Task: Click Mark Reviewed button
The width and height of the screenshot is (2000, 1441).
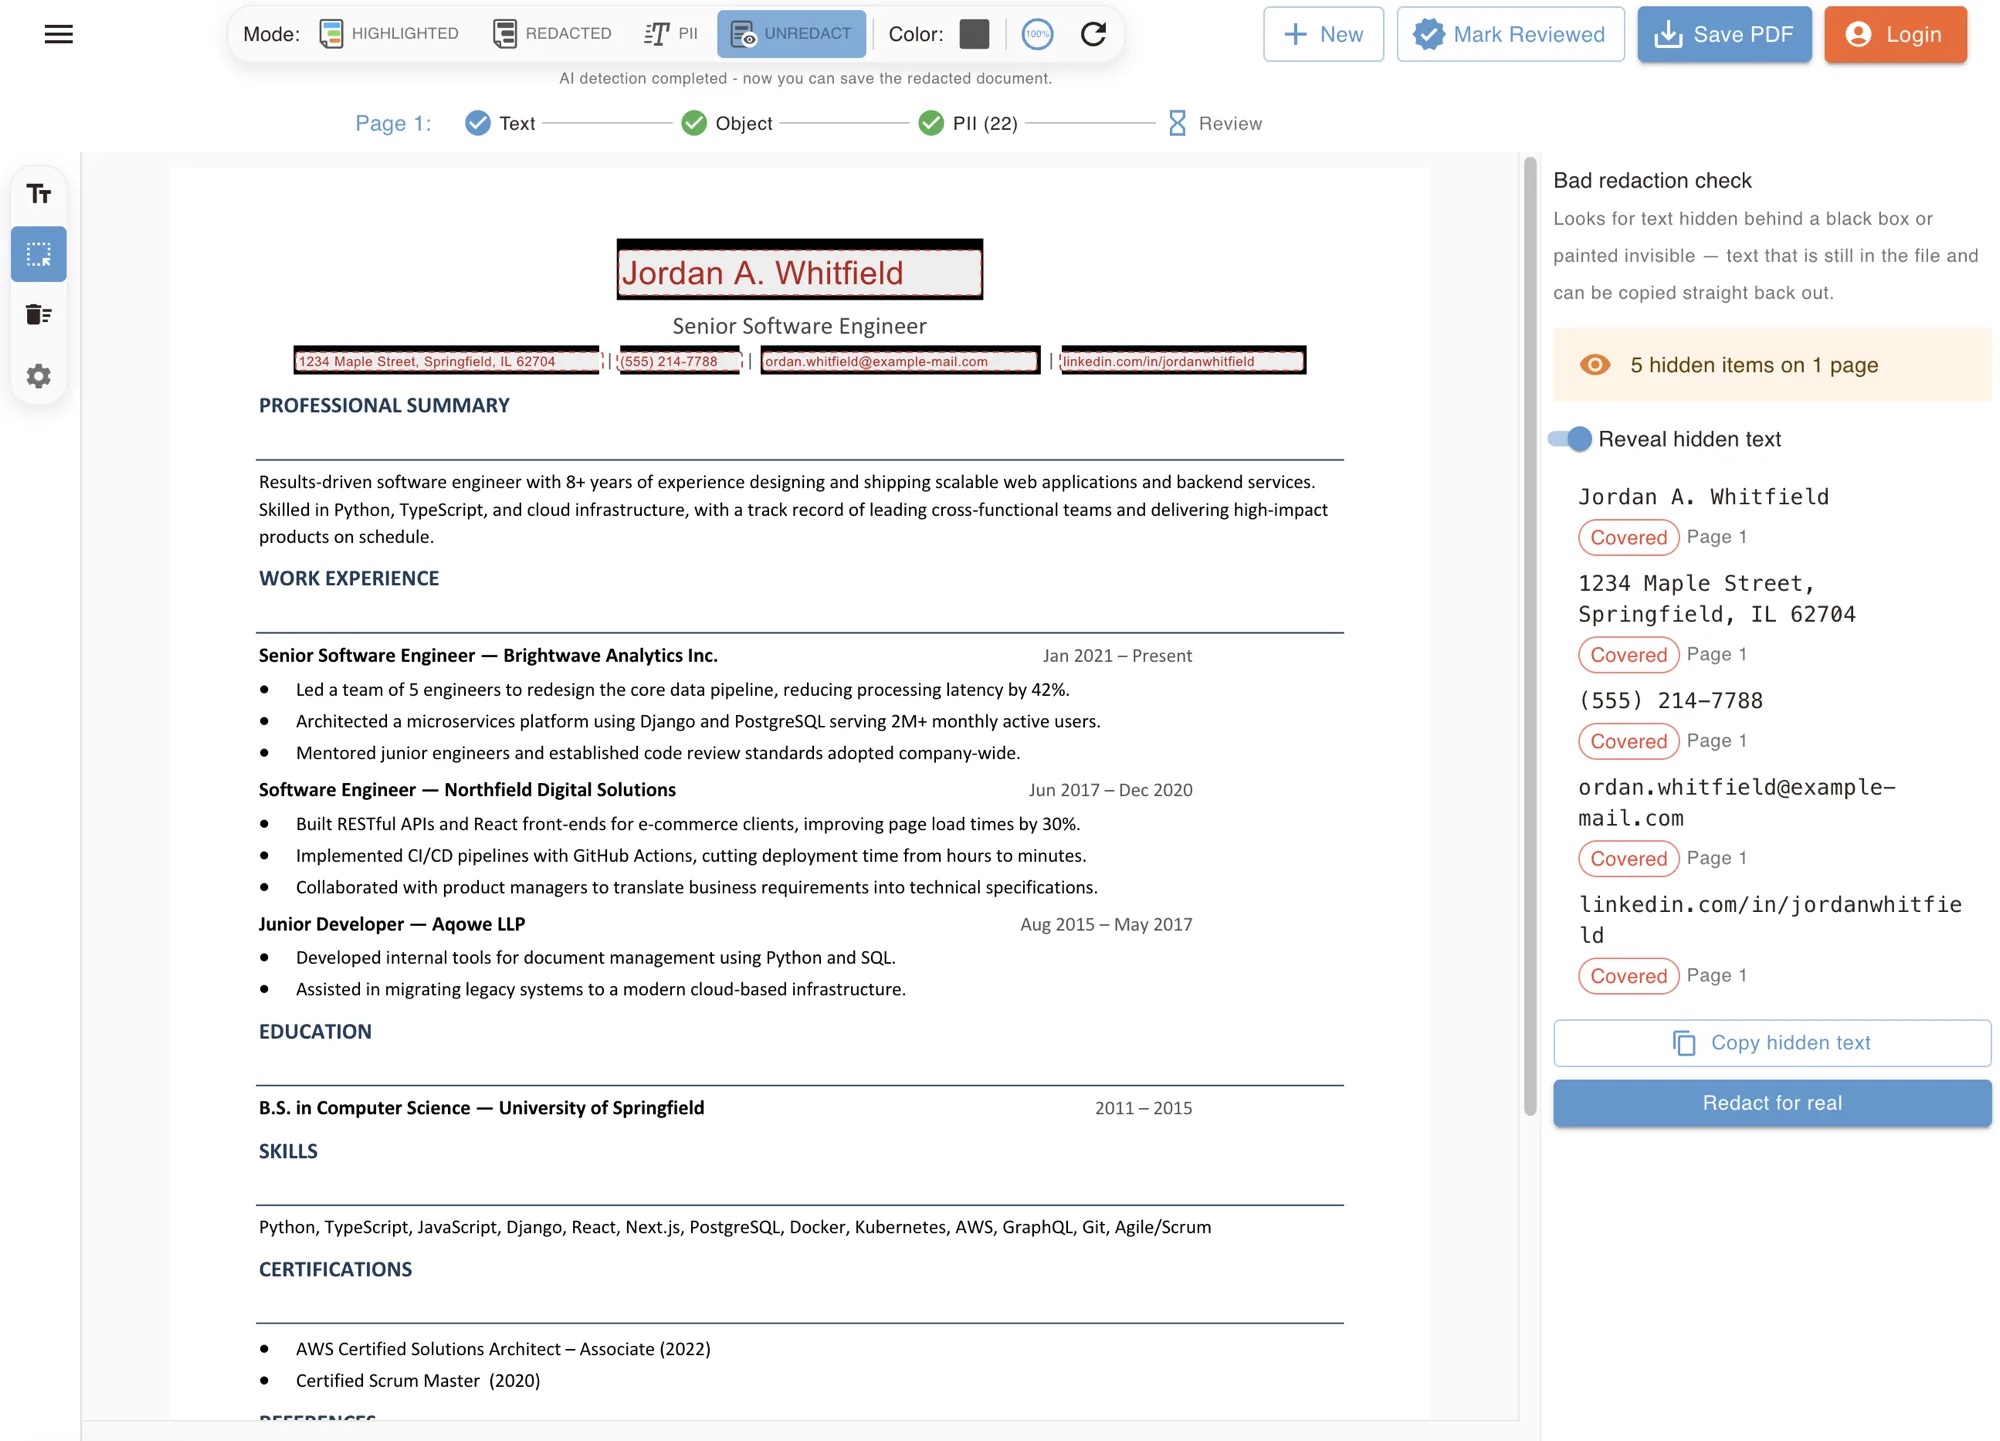Action: pyautogui.click(x=1510, y=34)
